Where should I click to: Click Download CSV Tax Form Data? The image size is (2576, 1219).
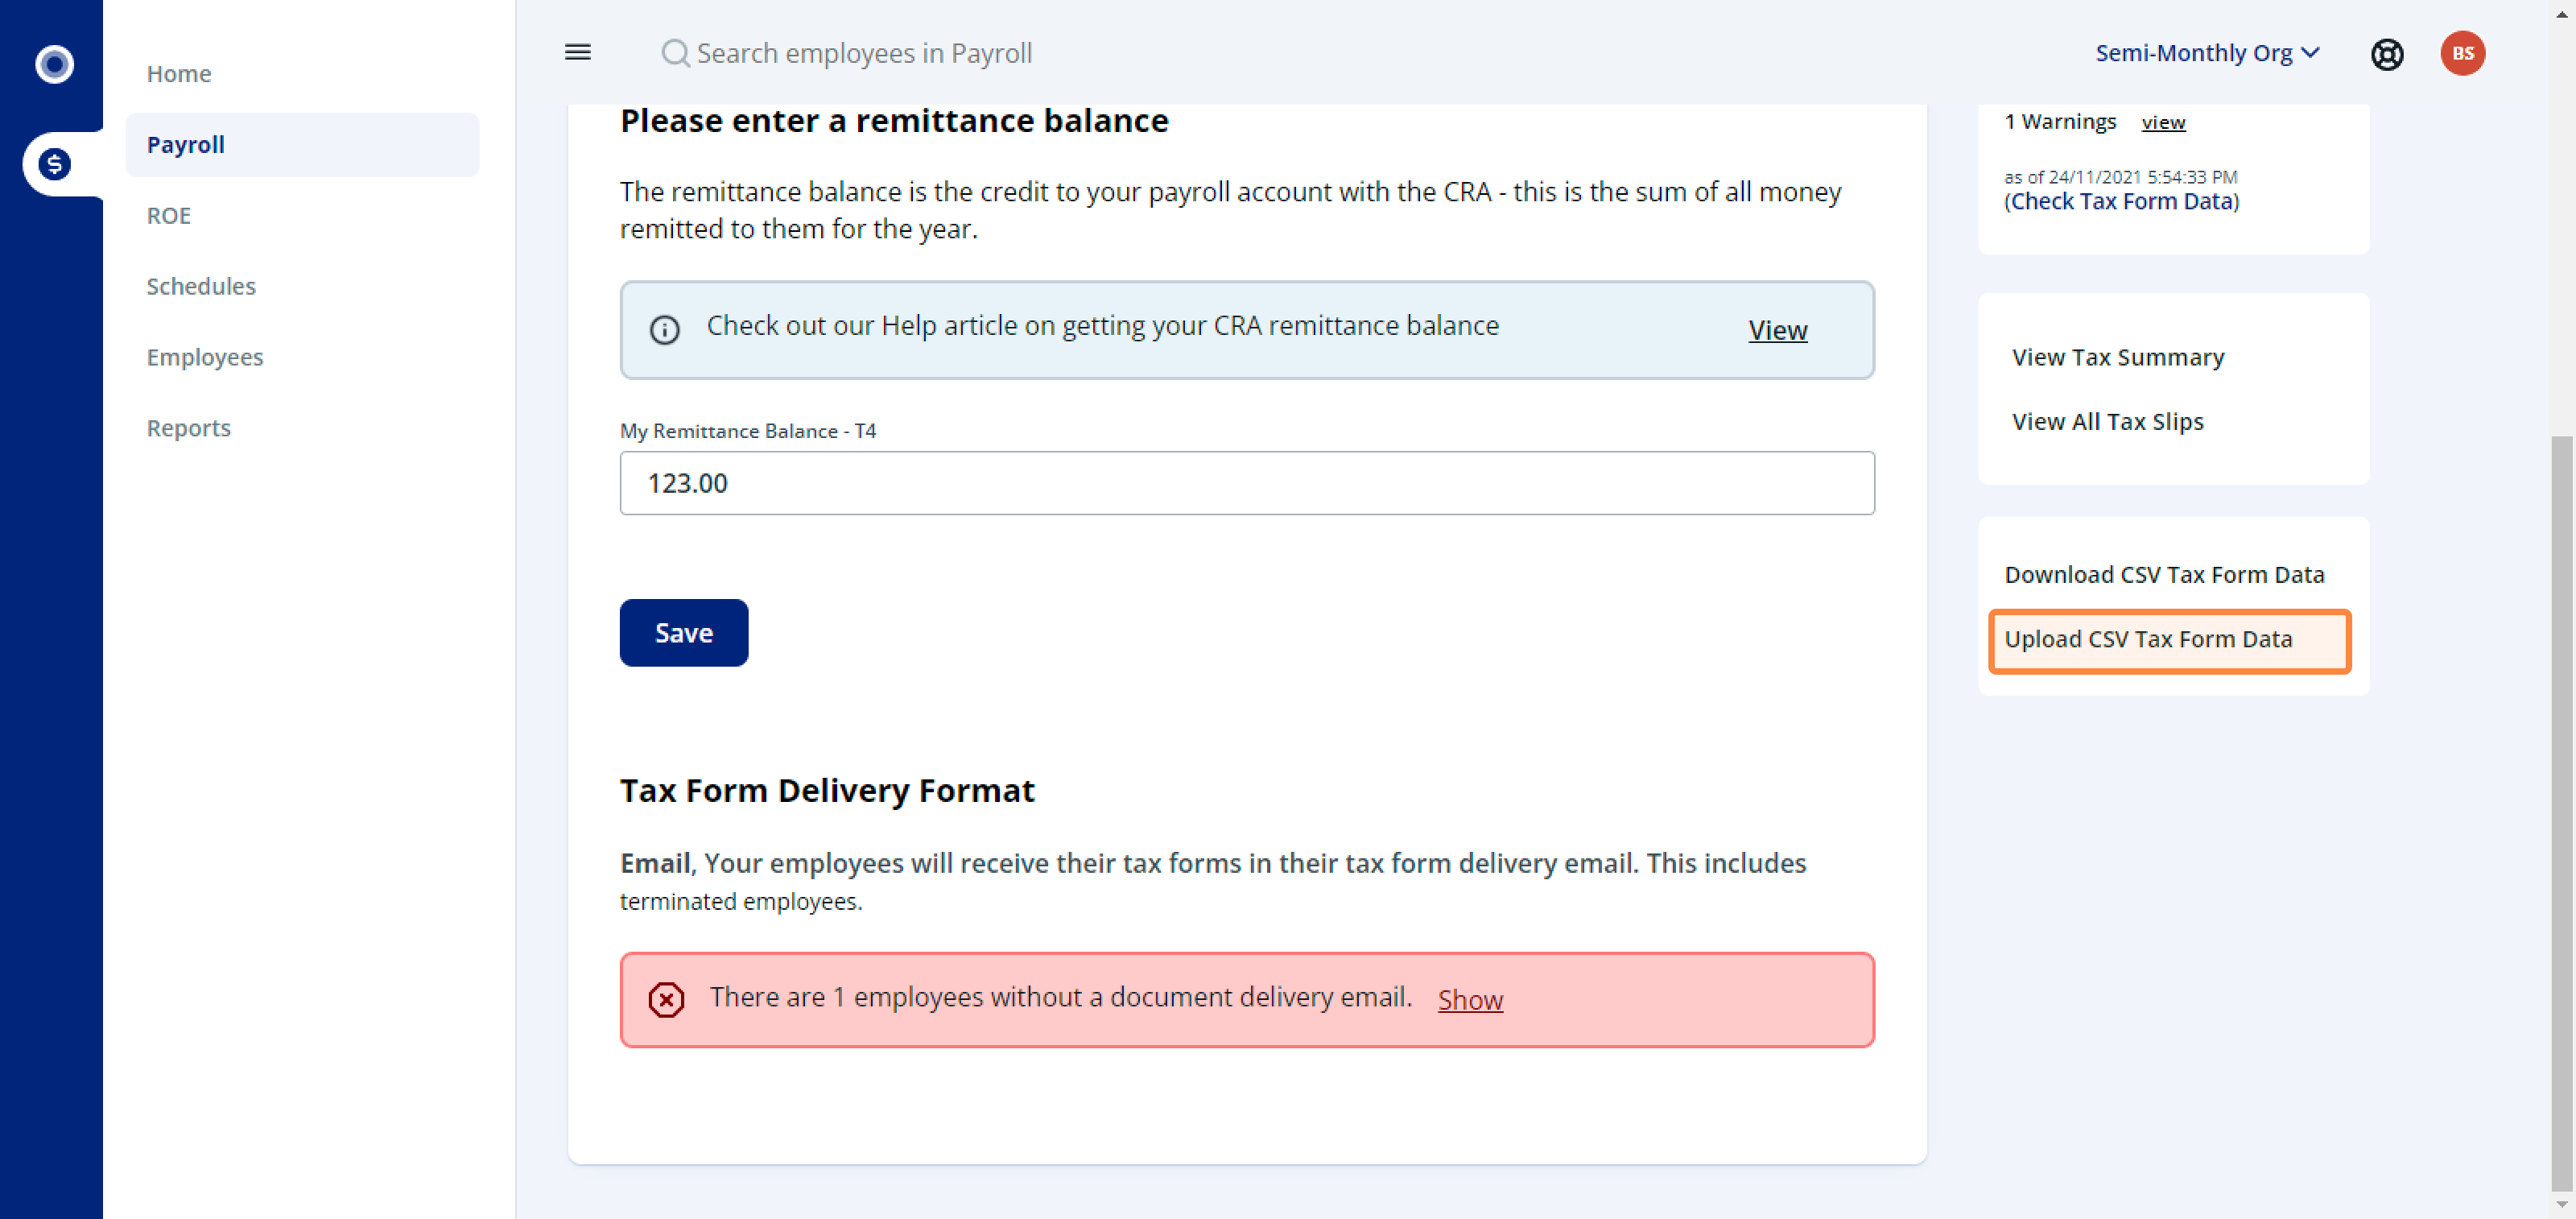pos(2164,574)
